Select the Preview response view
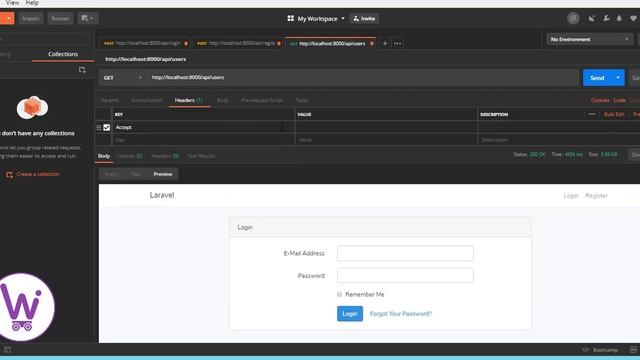640x360 pixels. coord(163,174)
